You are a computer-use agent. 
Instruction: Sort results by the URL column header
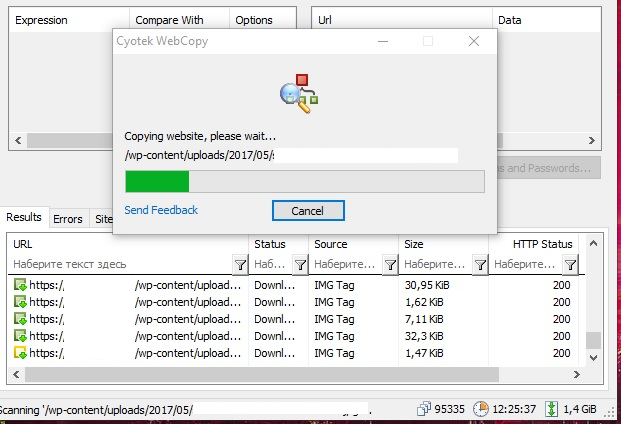click(x=128, y=244)
